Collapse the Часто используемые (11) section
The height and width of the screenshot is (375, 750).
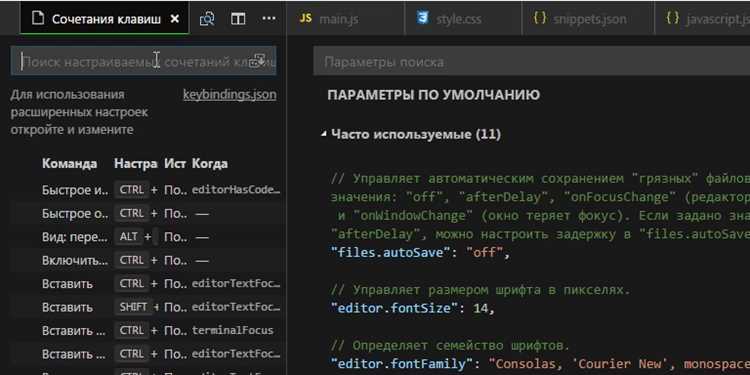324,134
